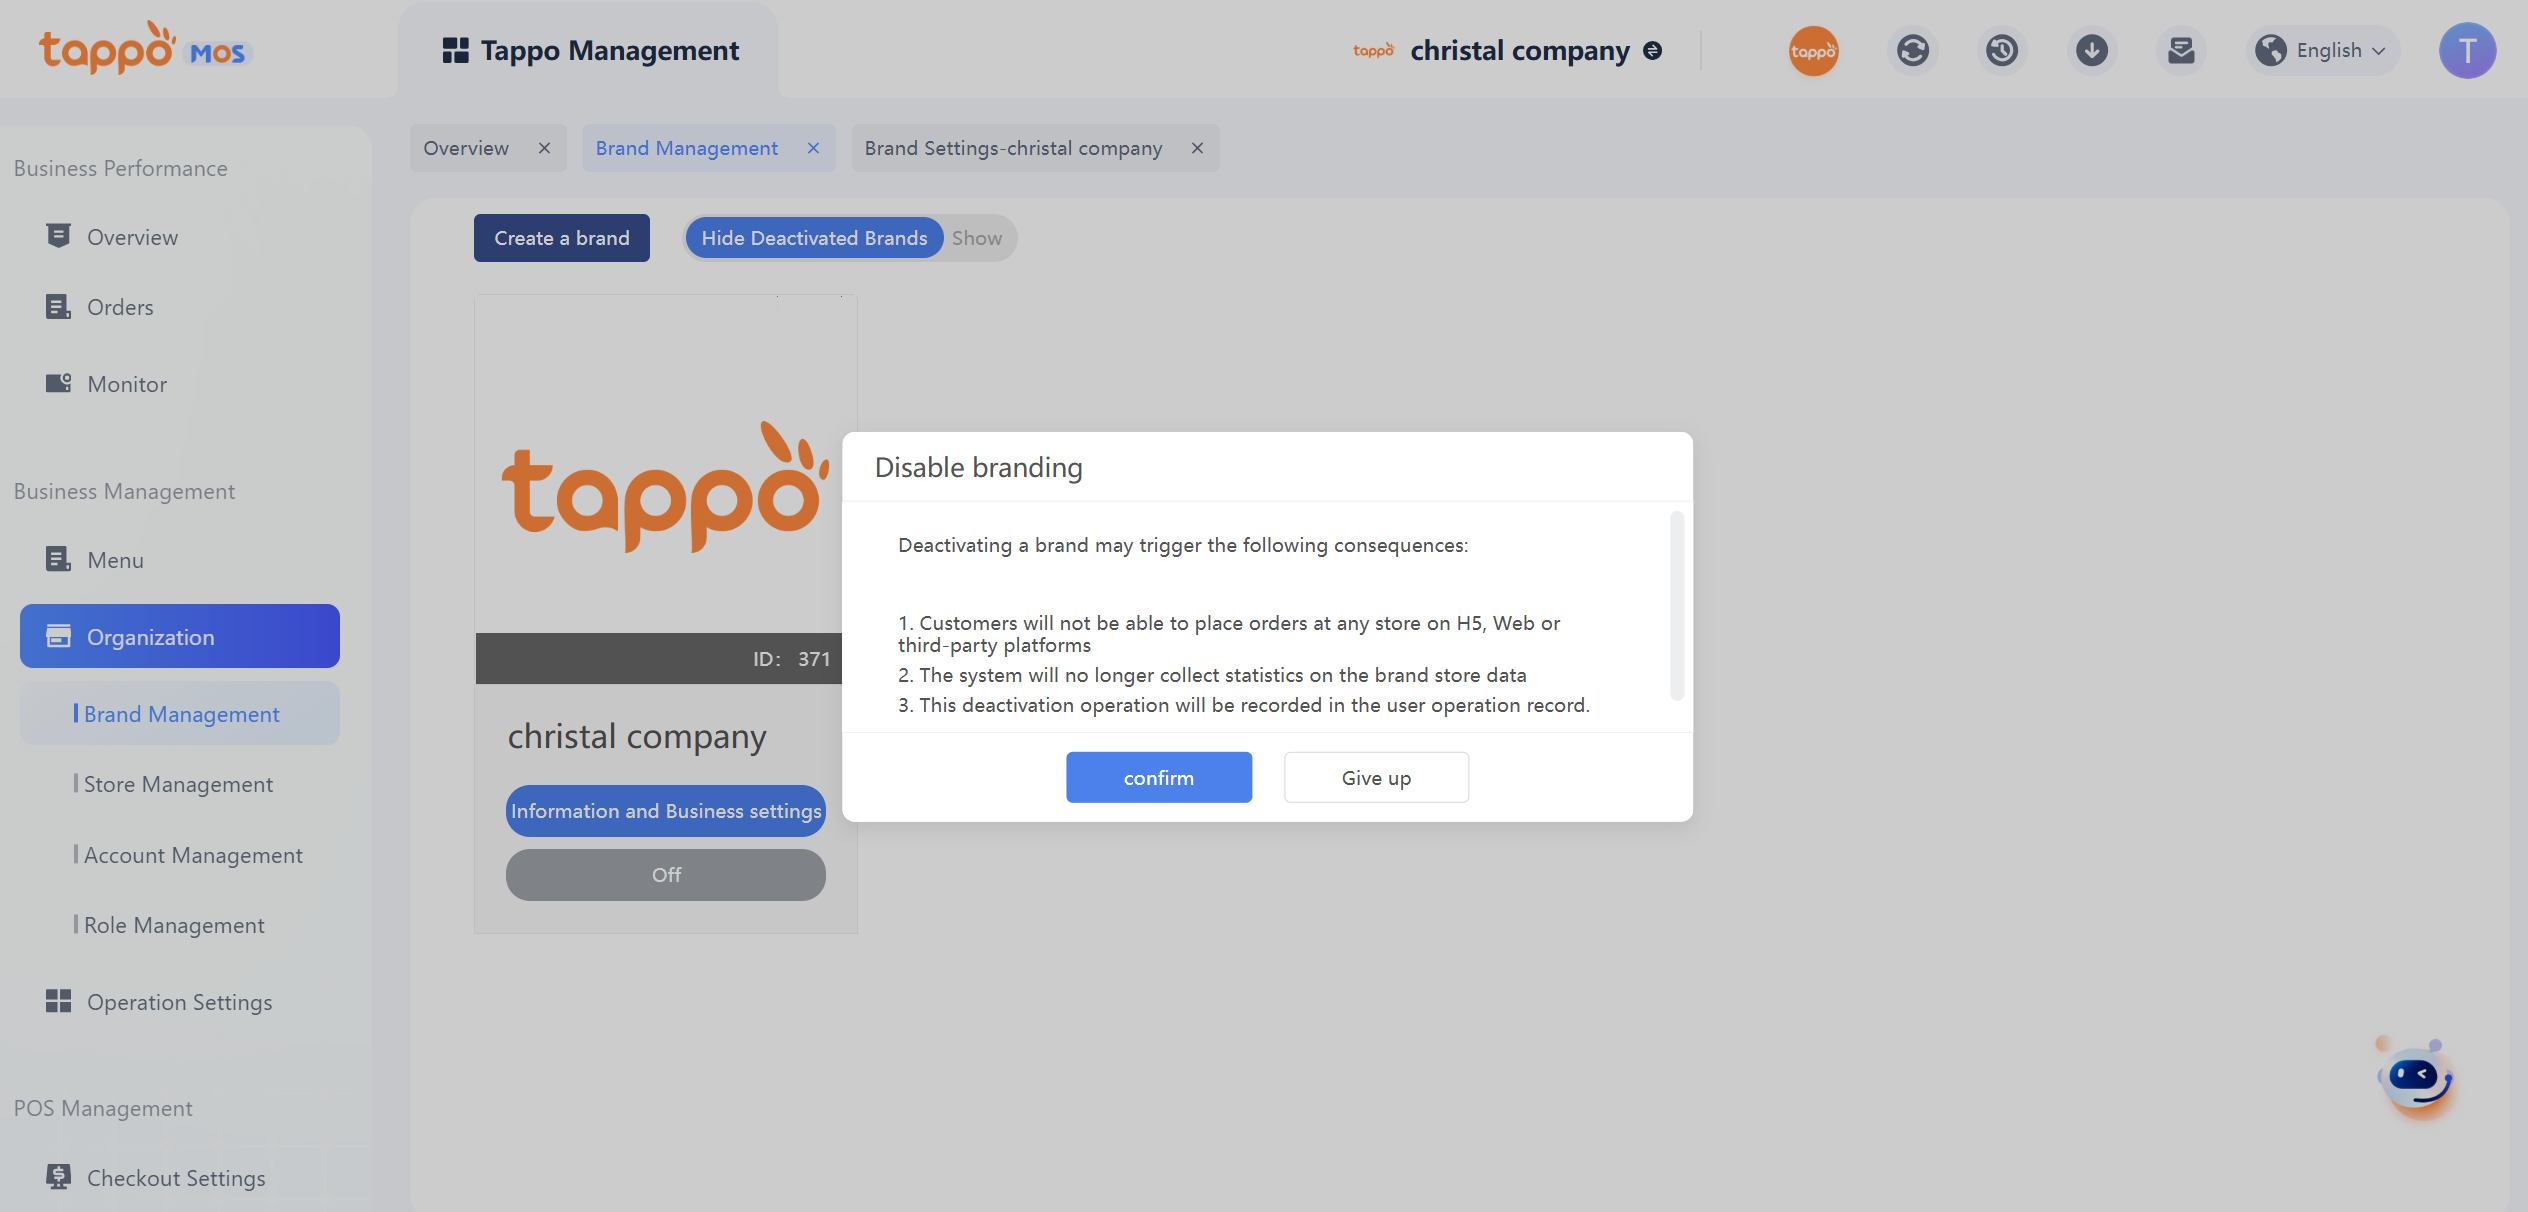Click the Tappo MOS logo
Viewport: 2528px width, 1212px height.
tap(145, 48)
